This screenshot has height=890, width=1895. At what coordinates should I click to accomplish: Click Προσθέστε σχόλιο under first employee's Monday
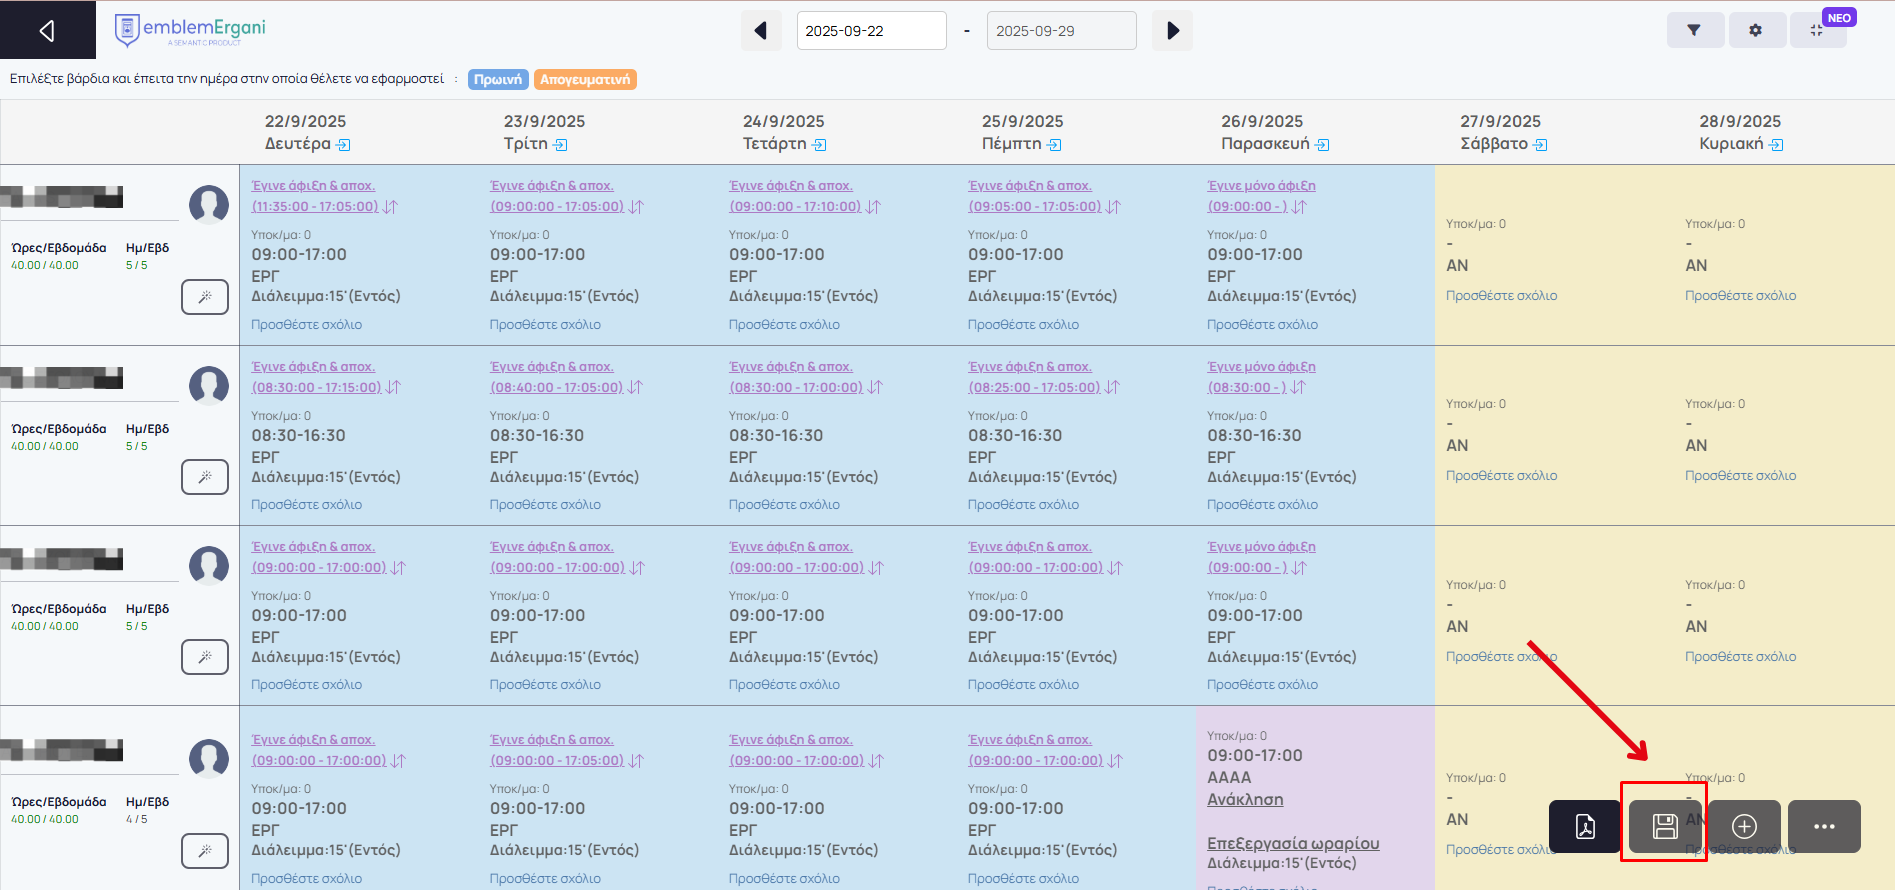tap(306, 325)
